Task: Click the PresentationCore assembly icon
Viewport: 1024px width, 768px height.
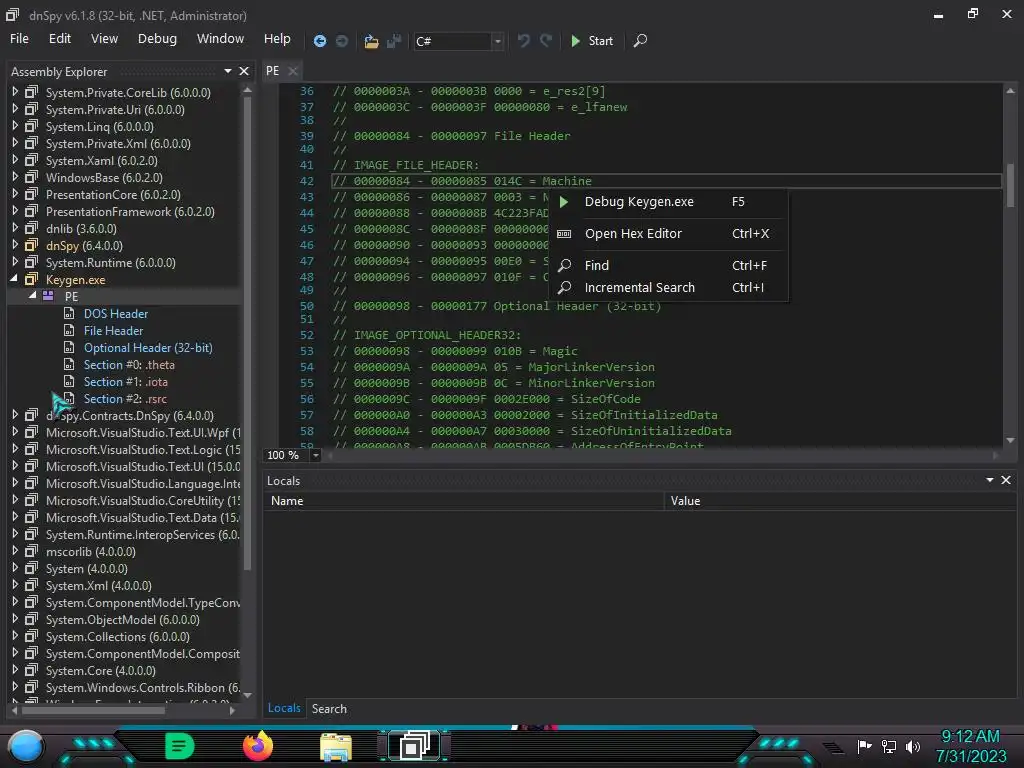Action: tap(31, 194)
